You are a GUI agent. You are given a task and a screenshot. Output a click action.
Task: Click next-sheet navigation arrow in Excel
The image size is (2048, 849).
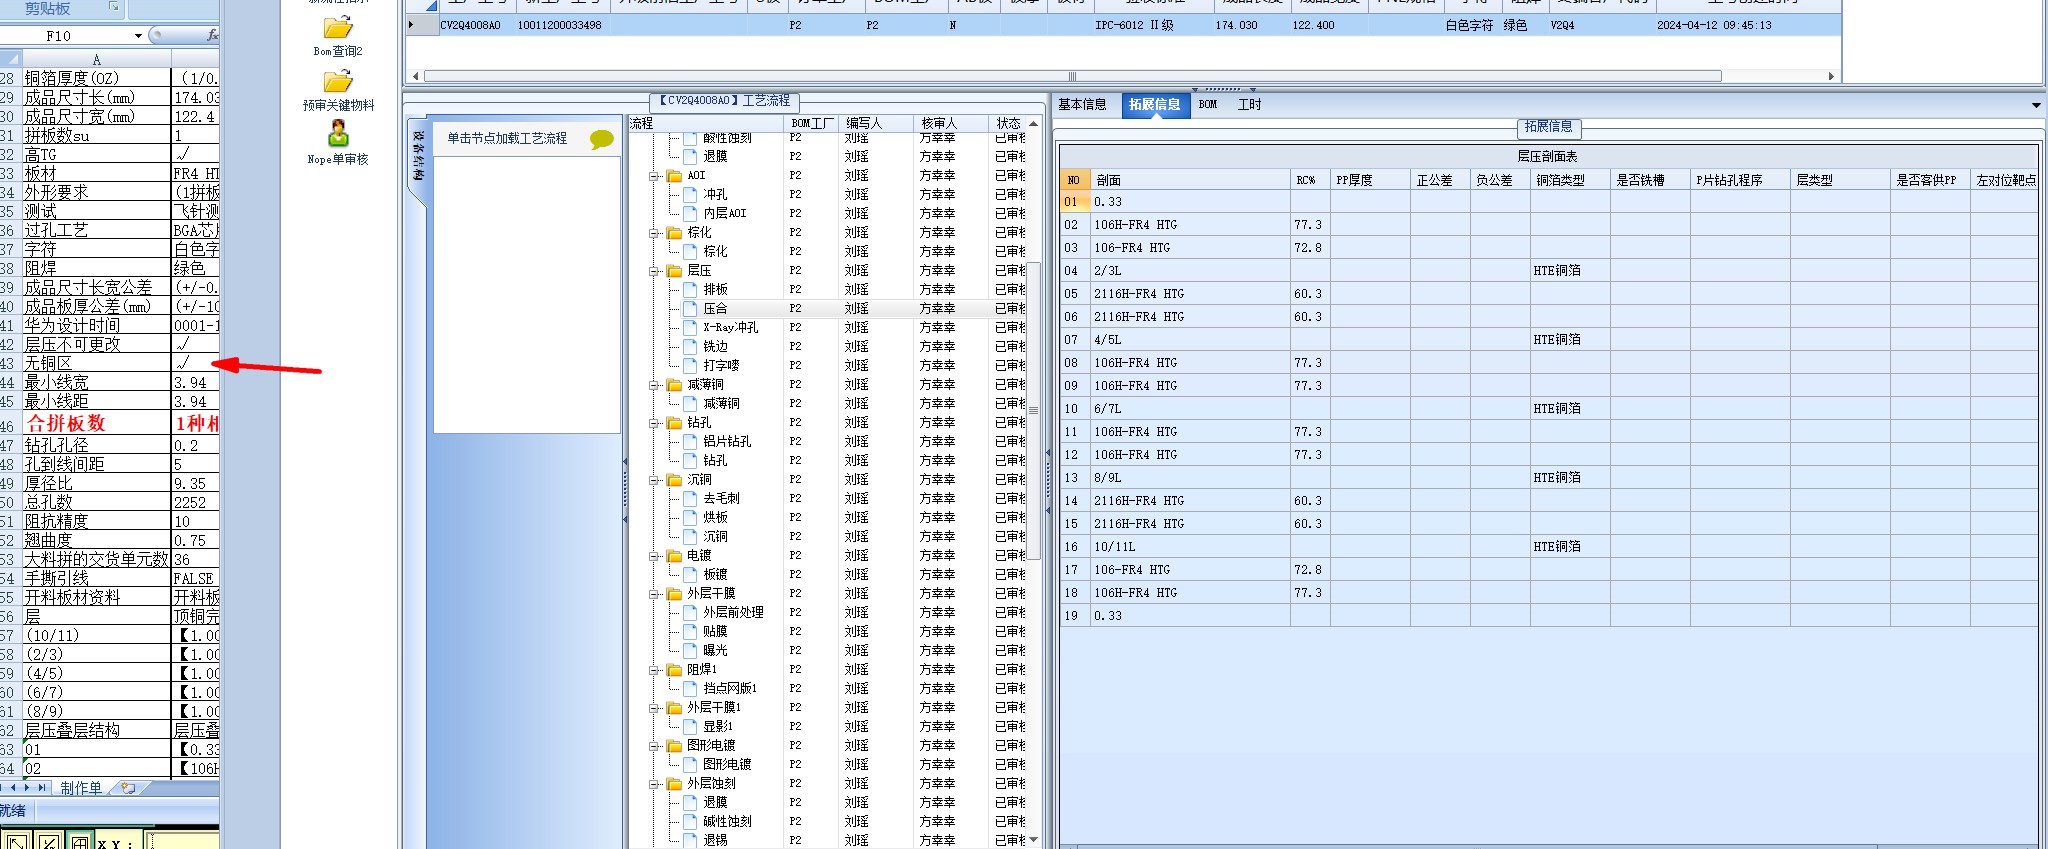pyautogui.click(x=28, y=788)
